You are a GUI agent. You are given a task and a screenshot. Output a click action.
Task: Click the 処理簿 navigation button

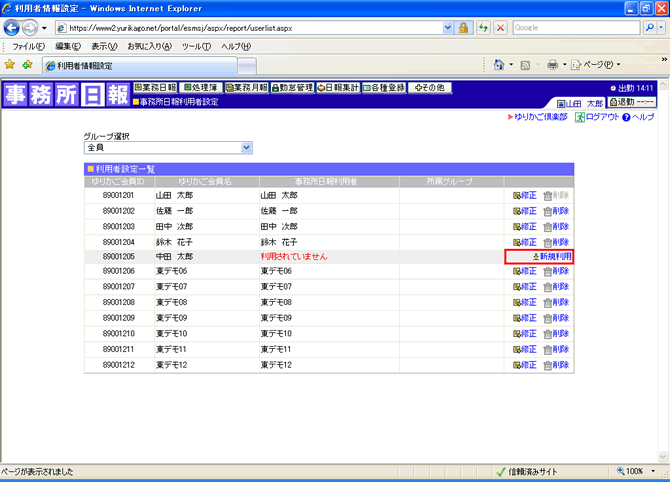pyautogui.click(x=201, y=88)
